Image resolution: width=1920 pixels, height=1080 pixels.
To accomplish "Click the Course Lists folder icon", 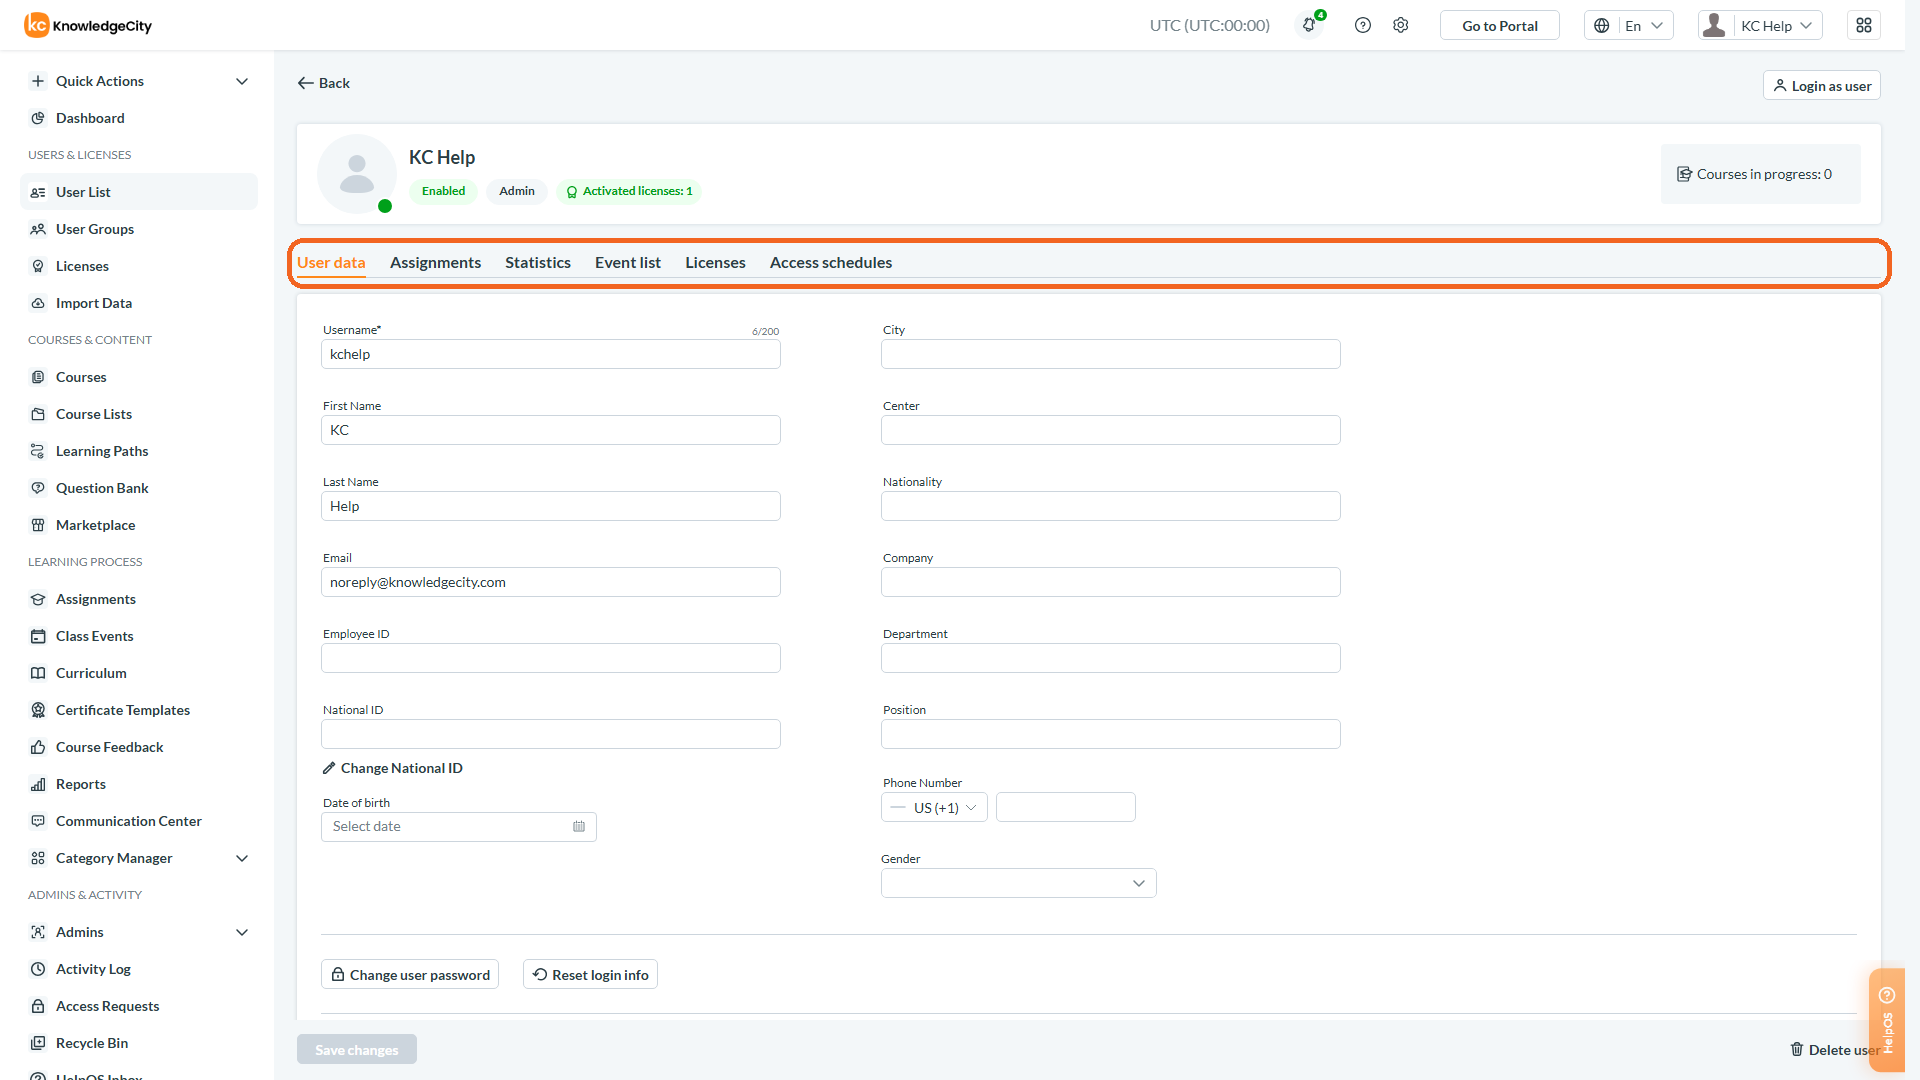I will tap(38, 414).
